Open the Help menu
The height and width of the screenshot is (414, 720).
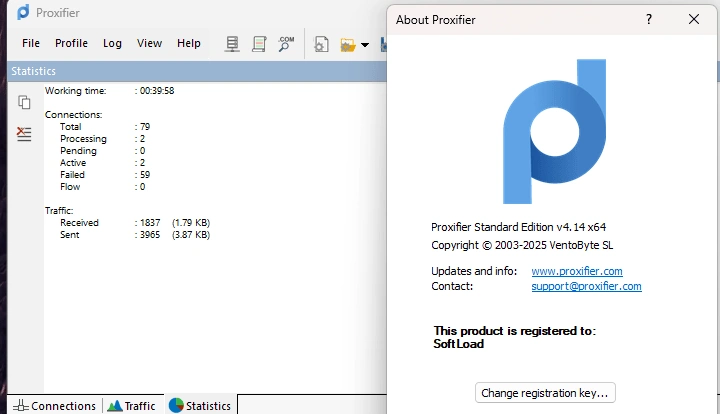point(189,43)
